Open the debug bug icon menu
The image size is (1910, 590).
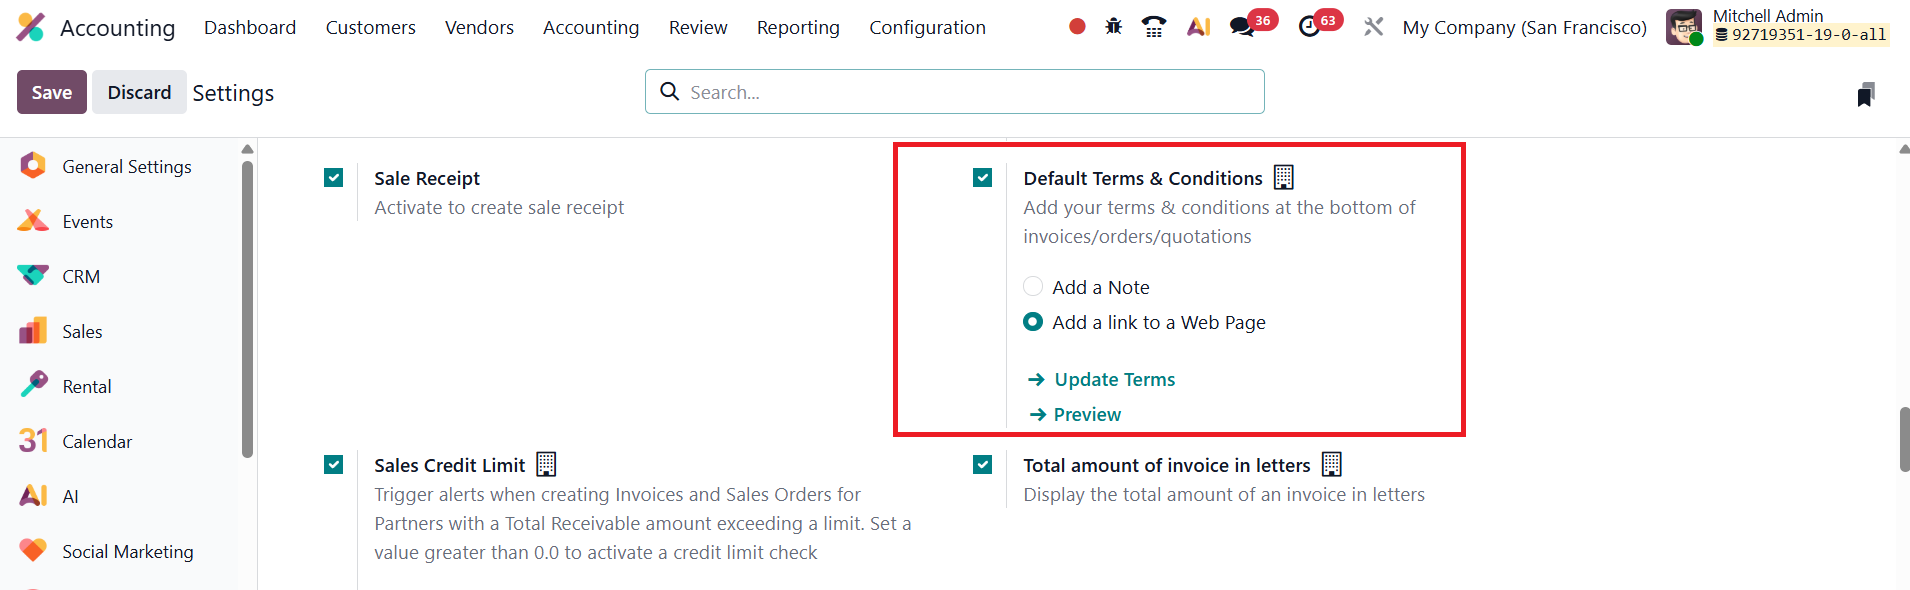(x=1113, y=27)
